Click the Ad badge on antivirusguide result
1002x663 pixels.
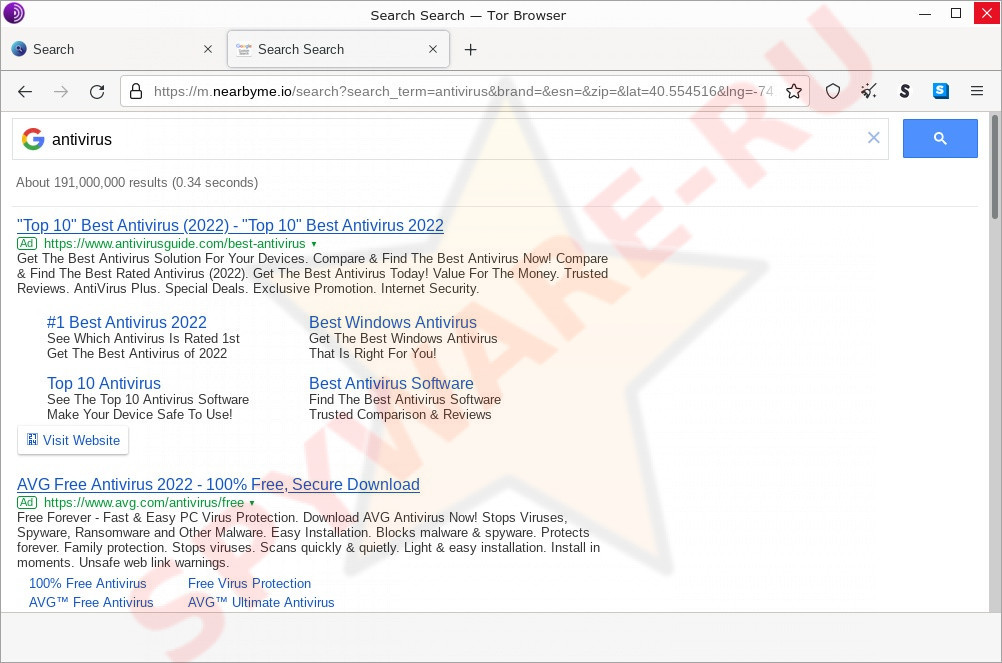click(x=27, y=243)
